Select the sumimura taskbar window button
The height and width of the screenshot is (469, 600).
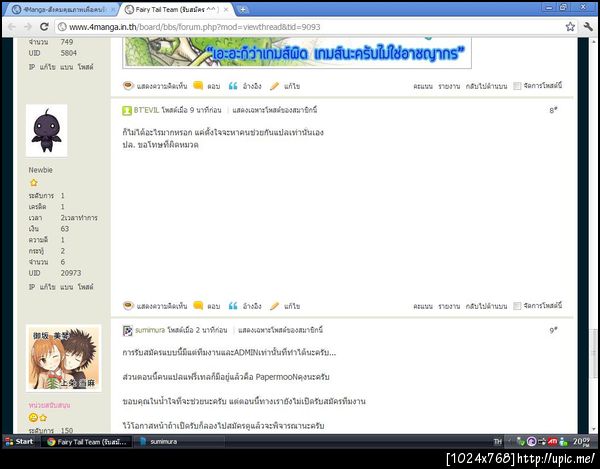coord(180,442)
